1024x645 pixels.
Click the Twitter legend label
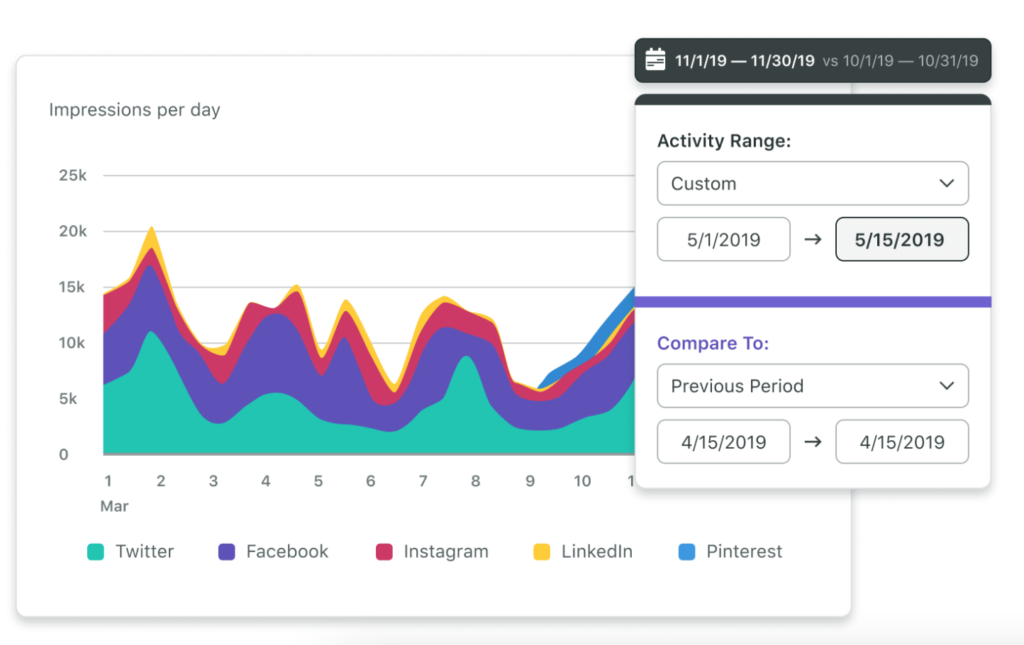pyautogui.click(x=144, y=552)
